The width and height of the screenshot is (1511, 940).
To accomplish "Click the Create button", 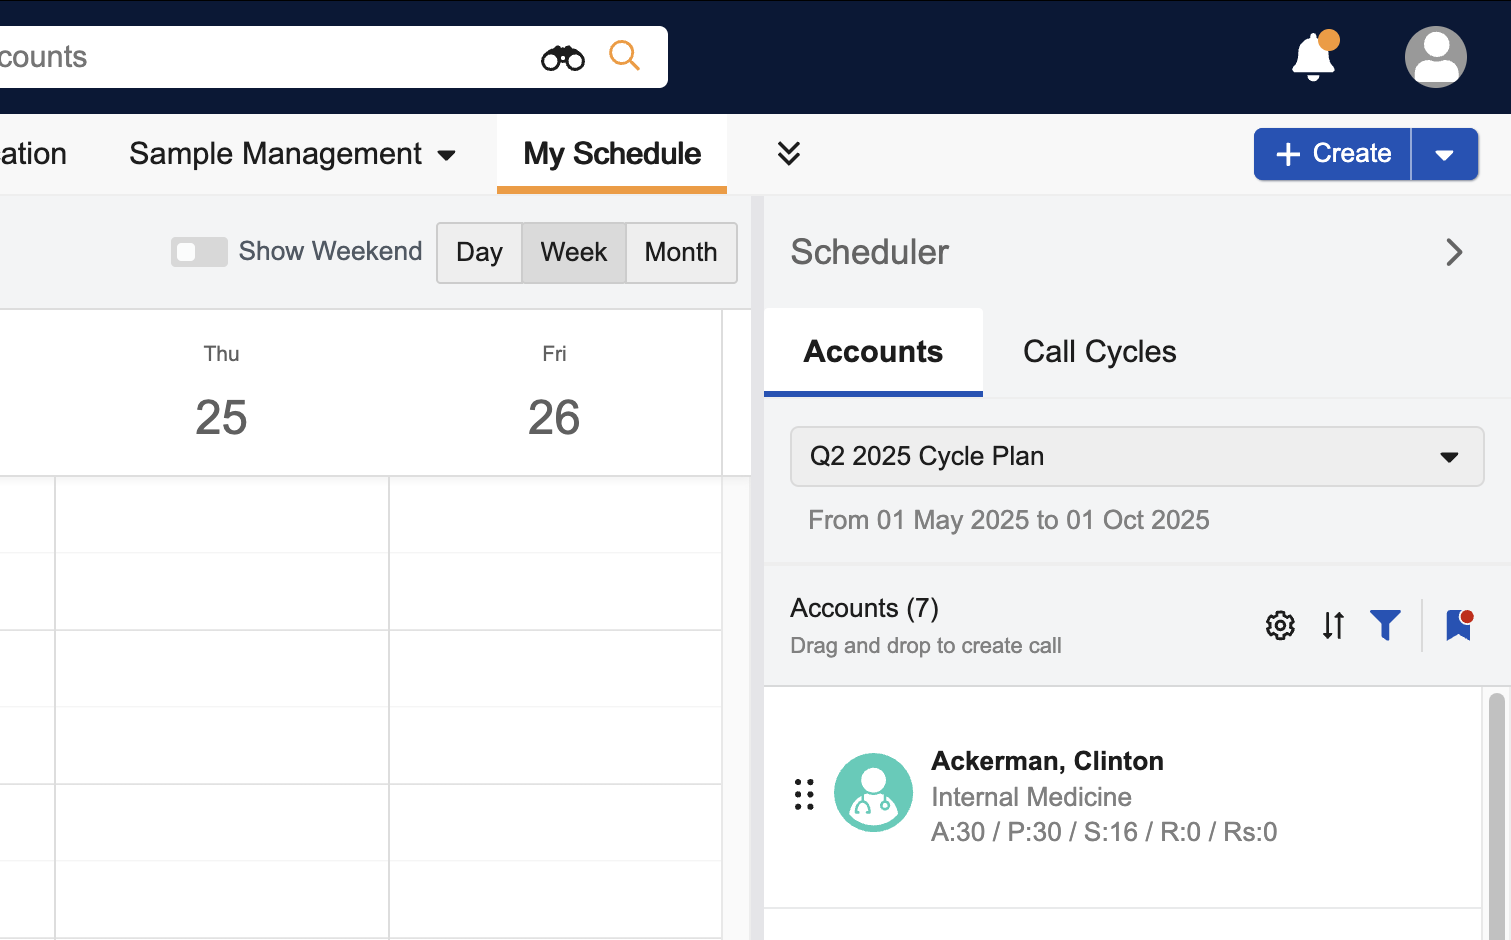I will (1332, 154).
